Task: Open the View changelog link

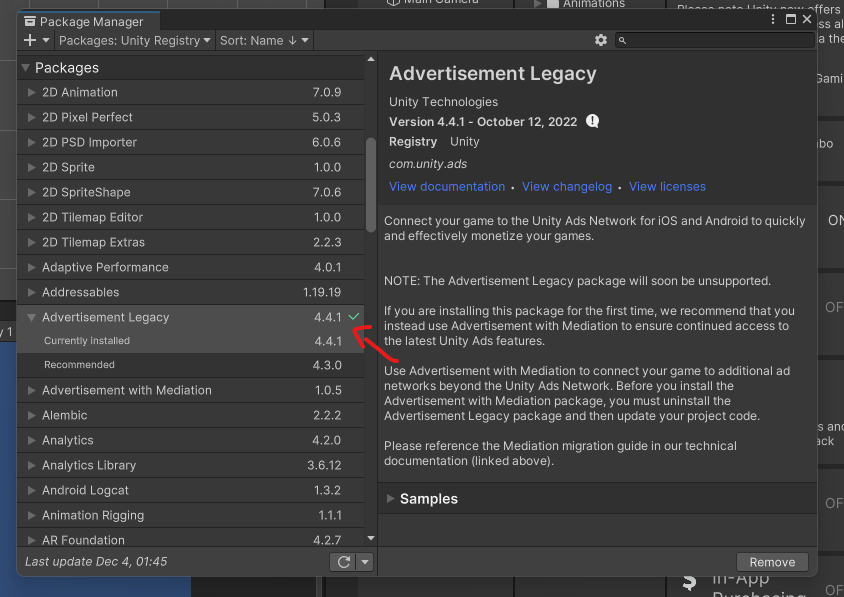Action: point(567,187)
